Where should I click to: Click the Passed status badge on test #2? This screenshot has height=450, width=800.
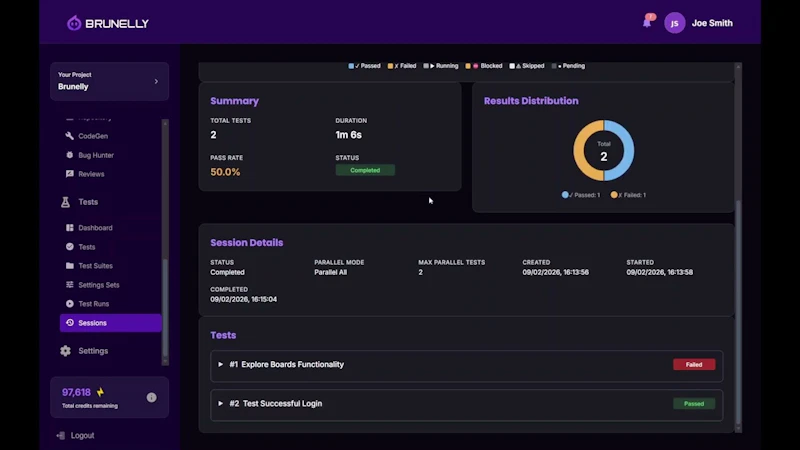coord(694,404)
